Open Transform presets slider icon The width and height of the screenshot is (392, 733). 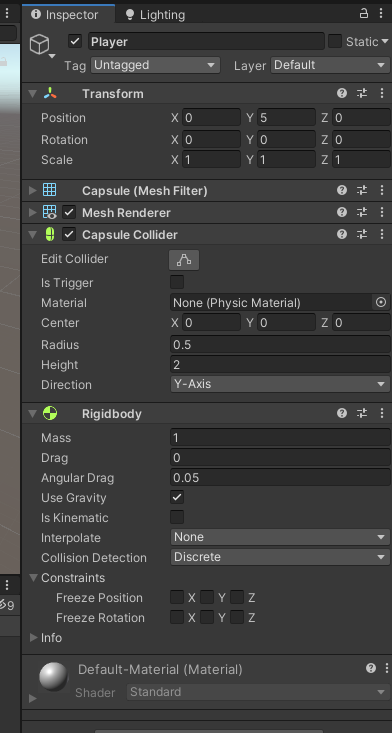pos(362,93)
